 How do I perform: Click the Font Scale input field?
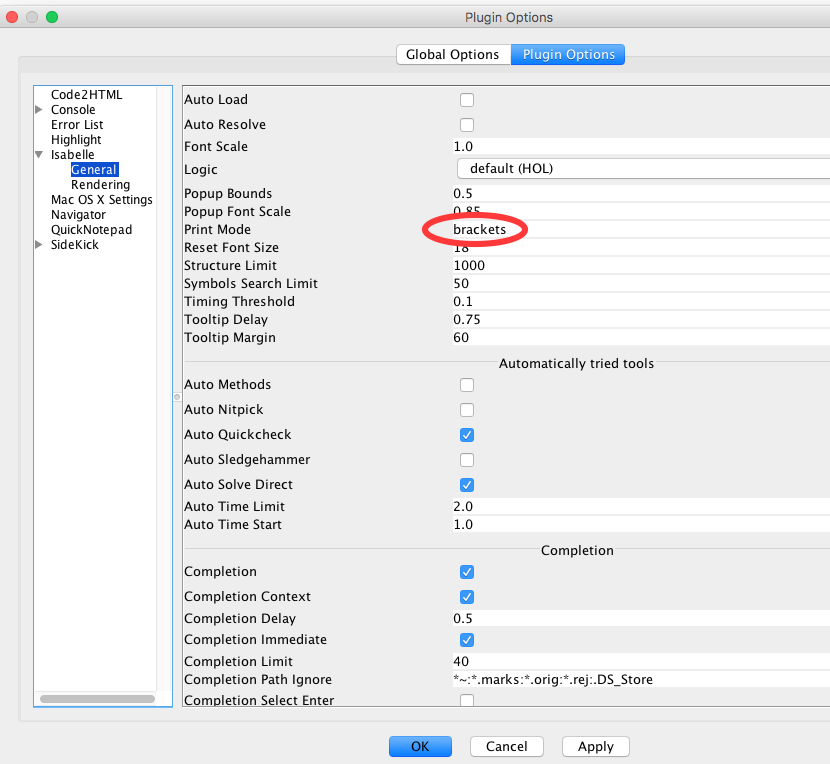pos(640,147)
